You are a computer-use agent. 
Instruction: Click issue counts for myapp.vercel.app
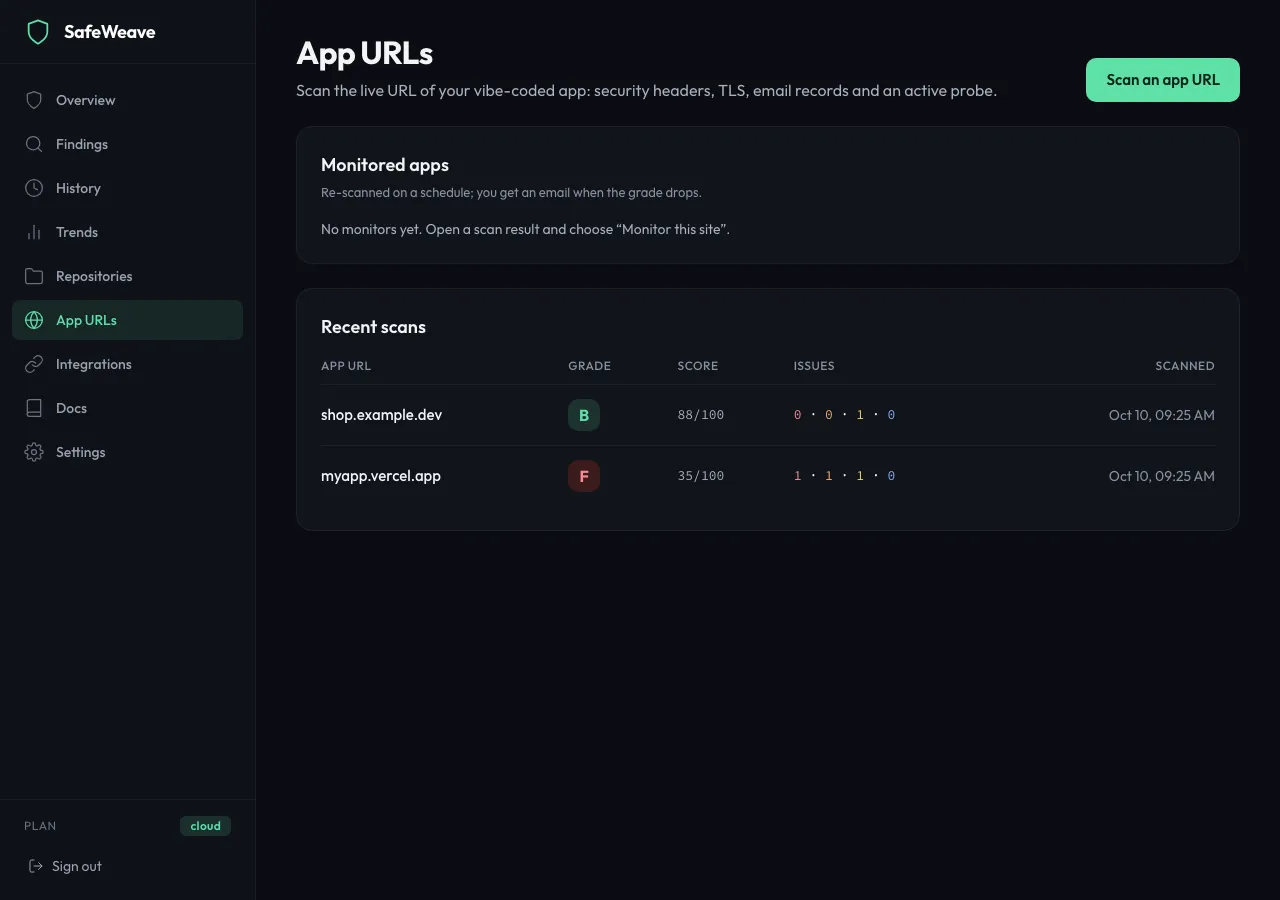(x=844, y=476)
